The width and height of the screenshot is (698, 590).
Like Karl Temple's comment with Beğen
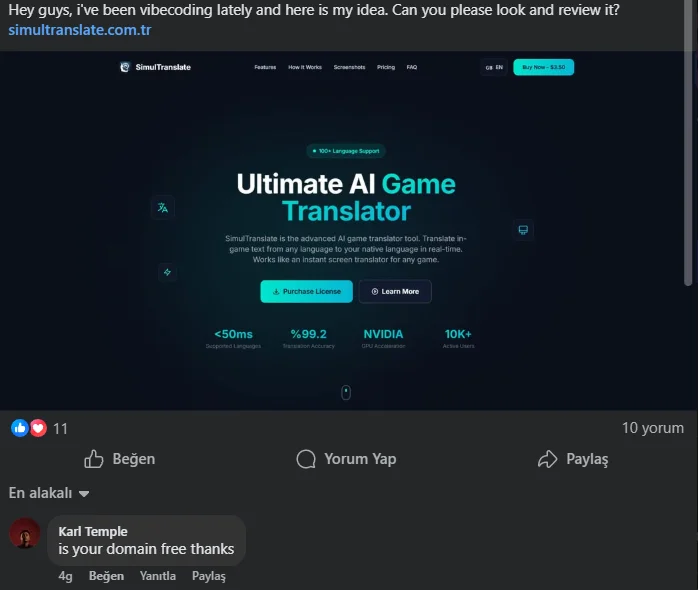pos(106,576)
